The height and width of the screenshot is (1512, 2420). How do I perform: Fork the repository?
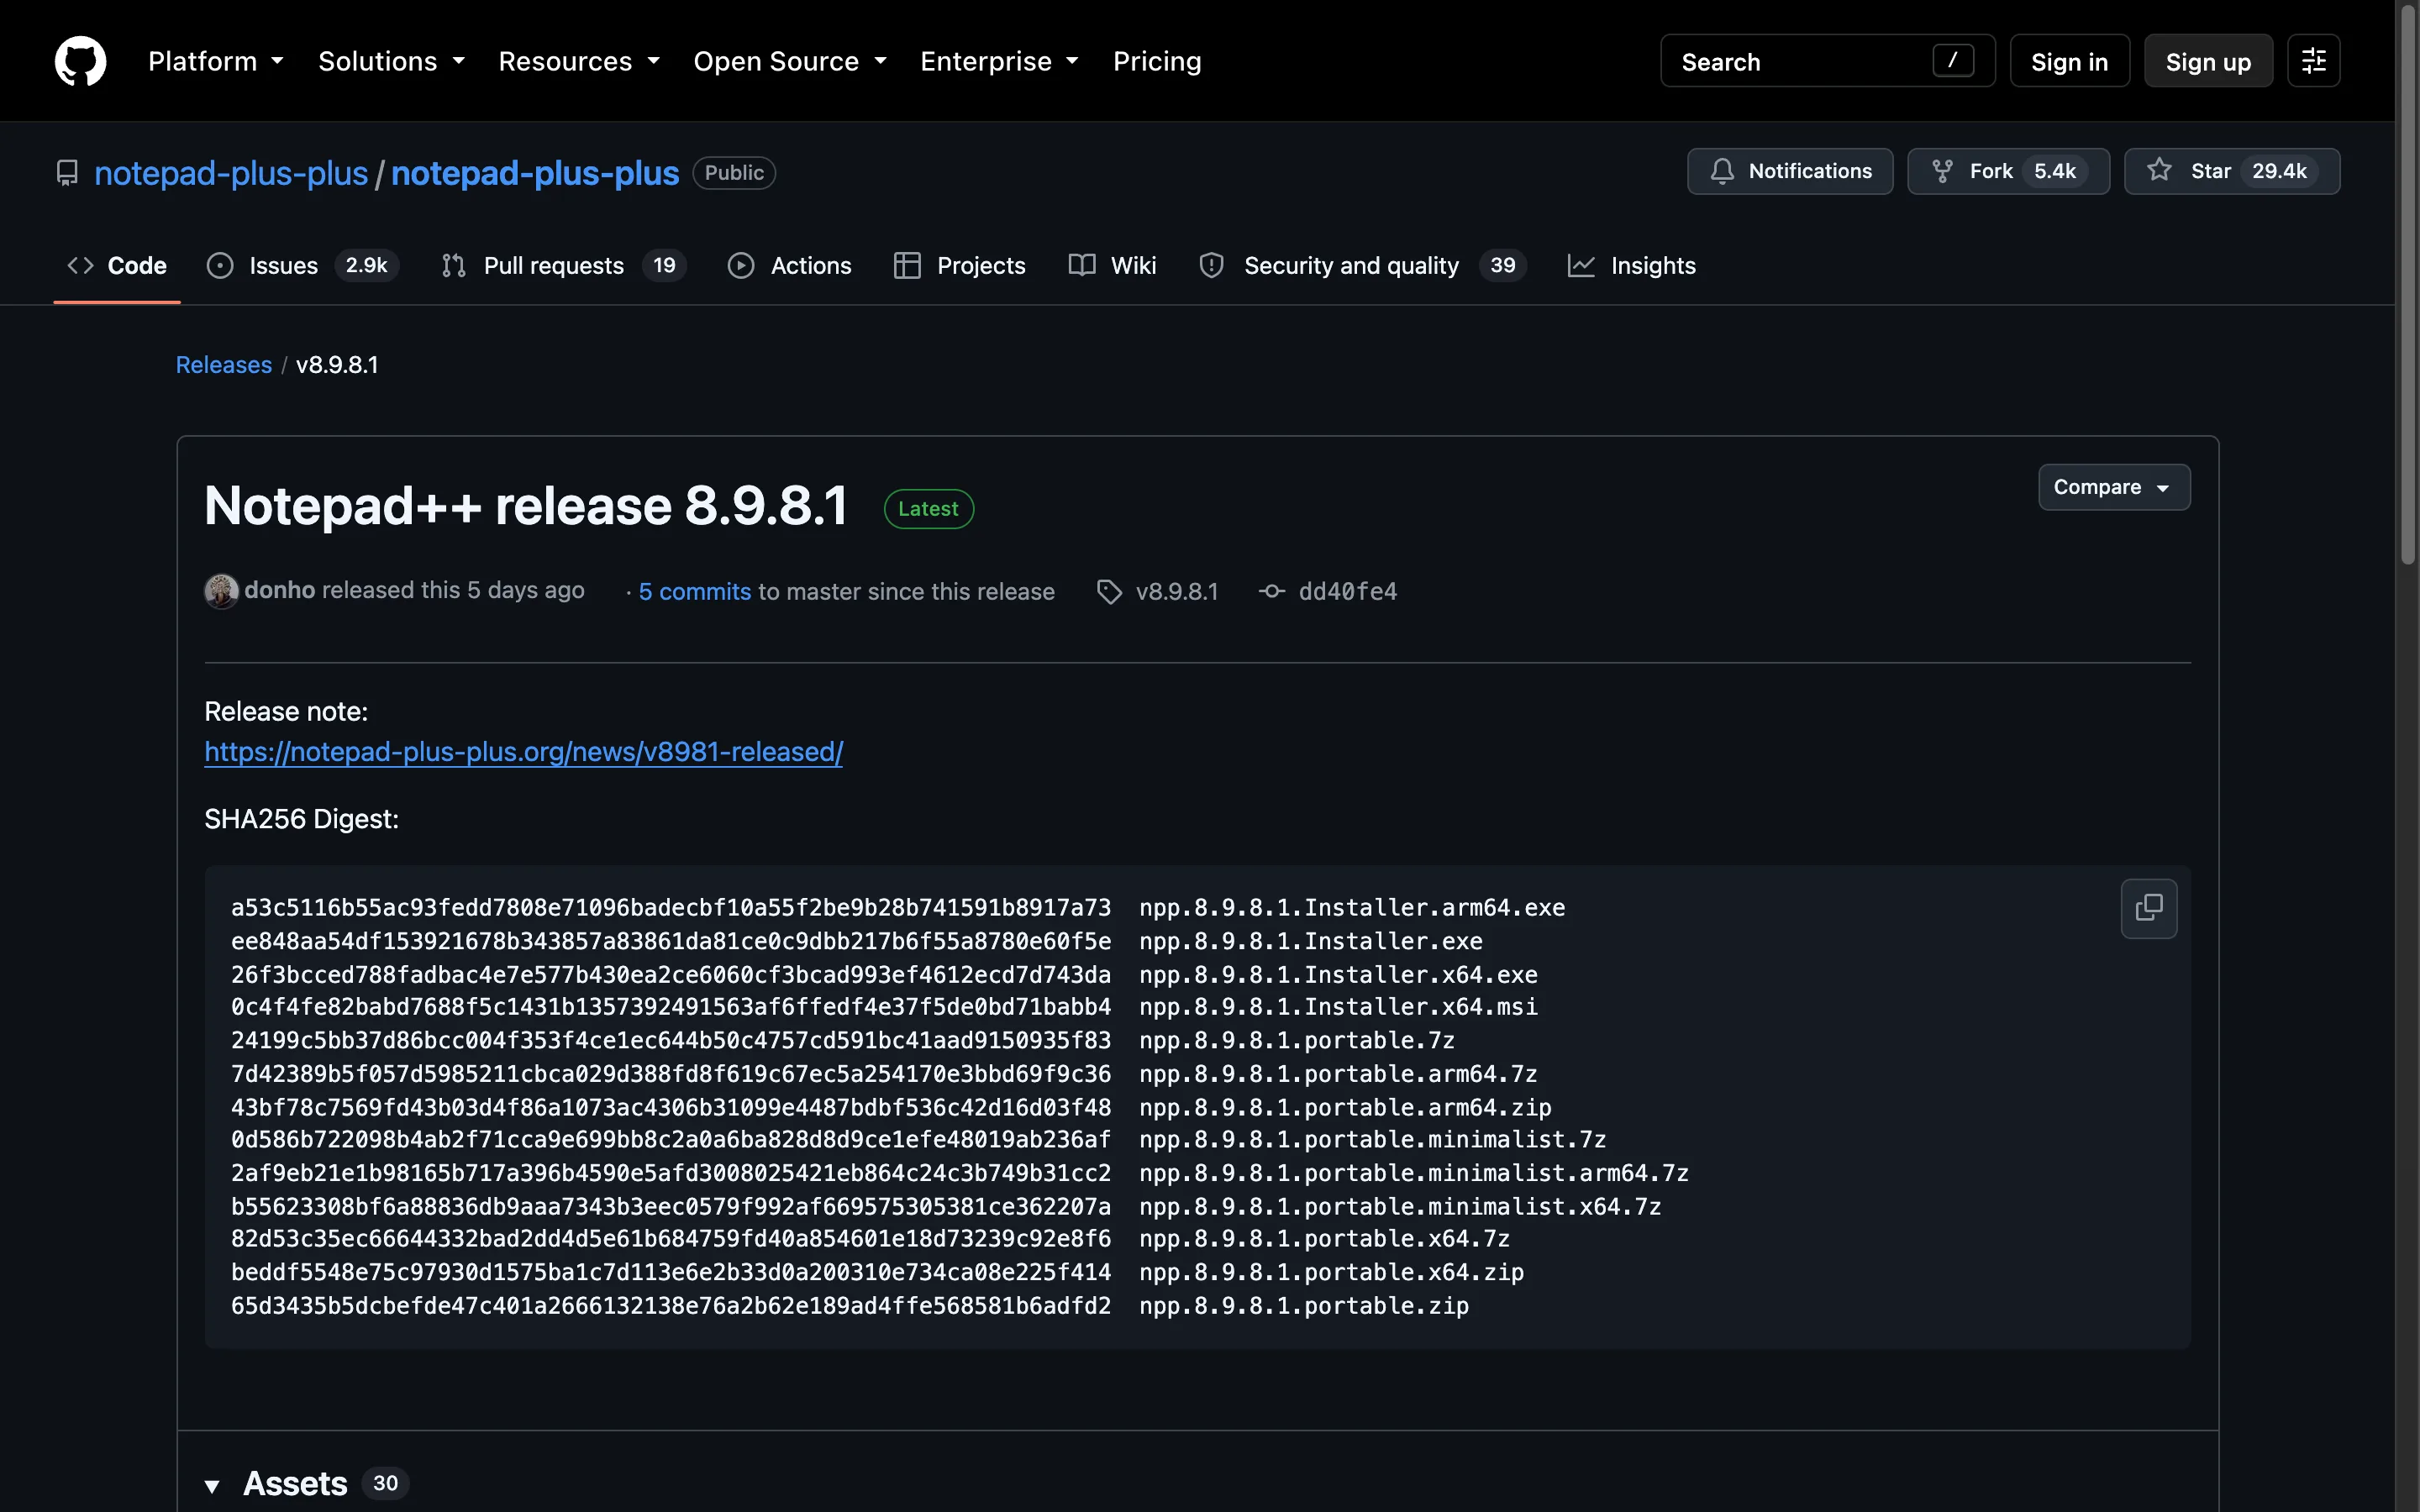tap(2008, 171)
